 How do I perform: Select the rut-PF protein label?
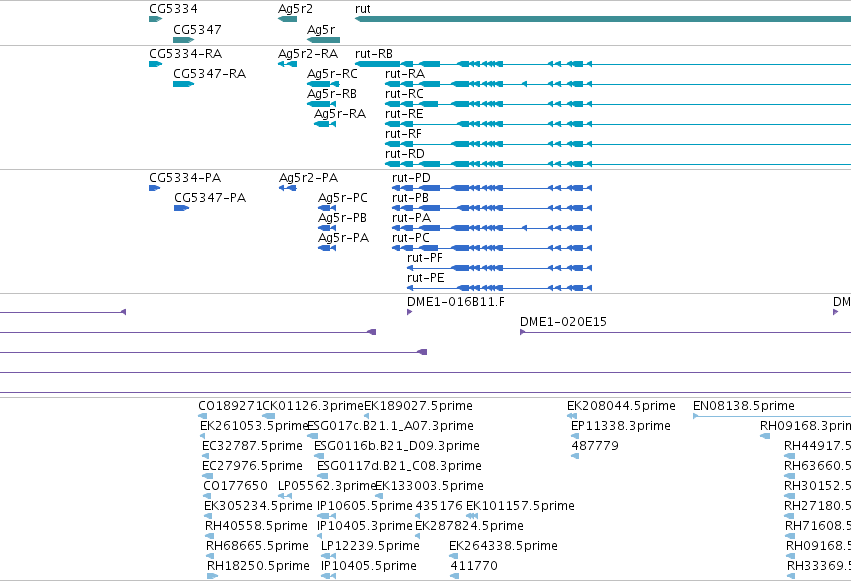[425, 258]
